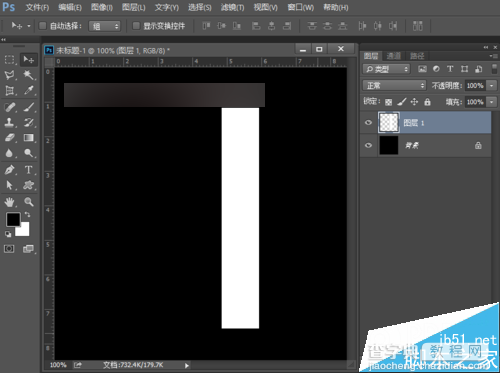Select the Hand tool
The image size is (500, 373).
coord(10,201)
